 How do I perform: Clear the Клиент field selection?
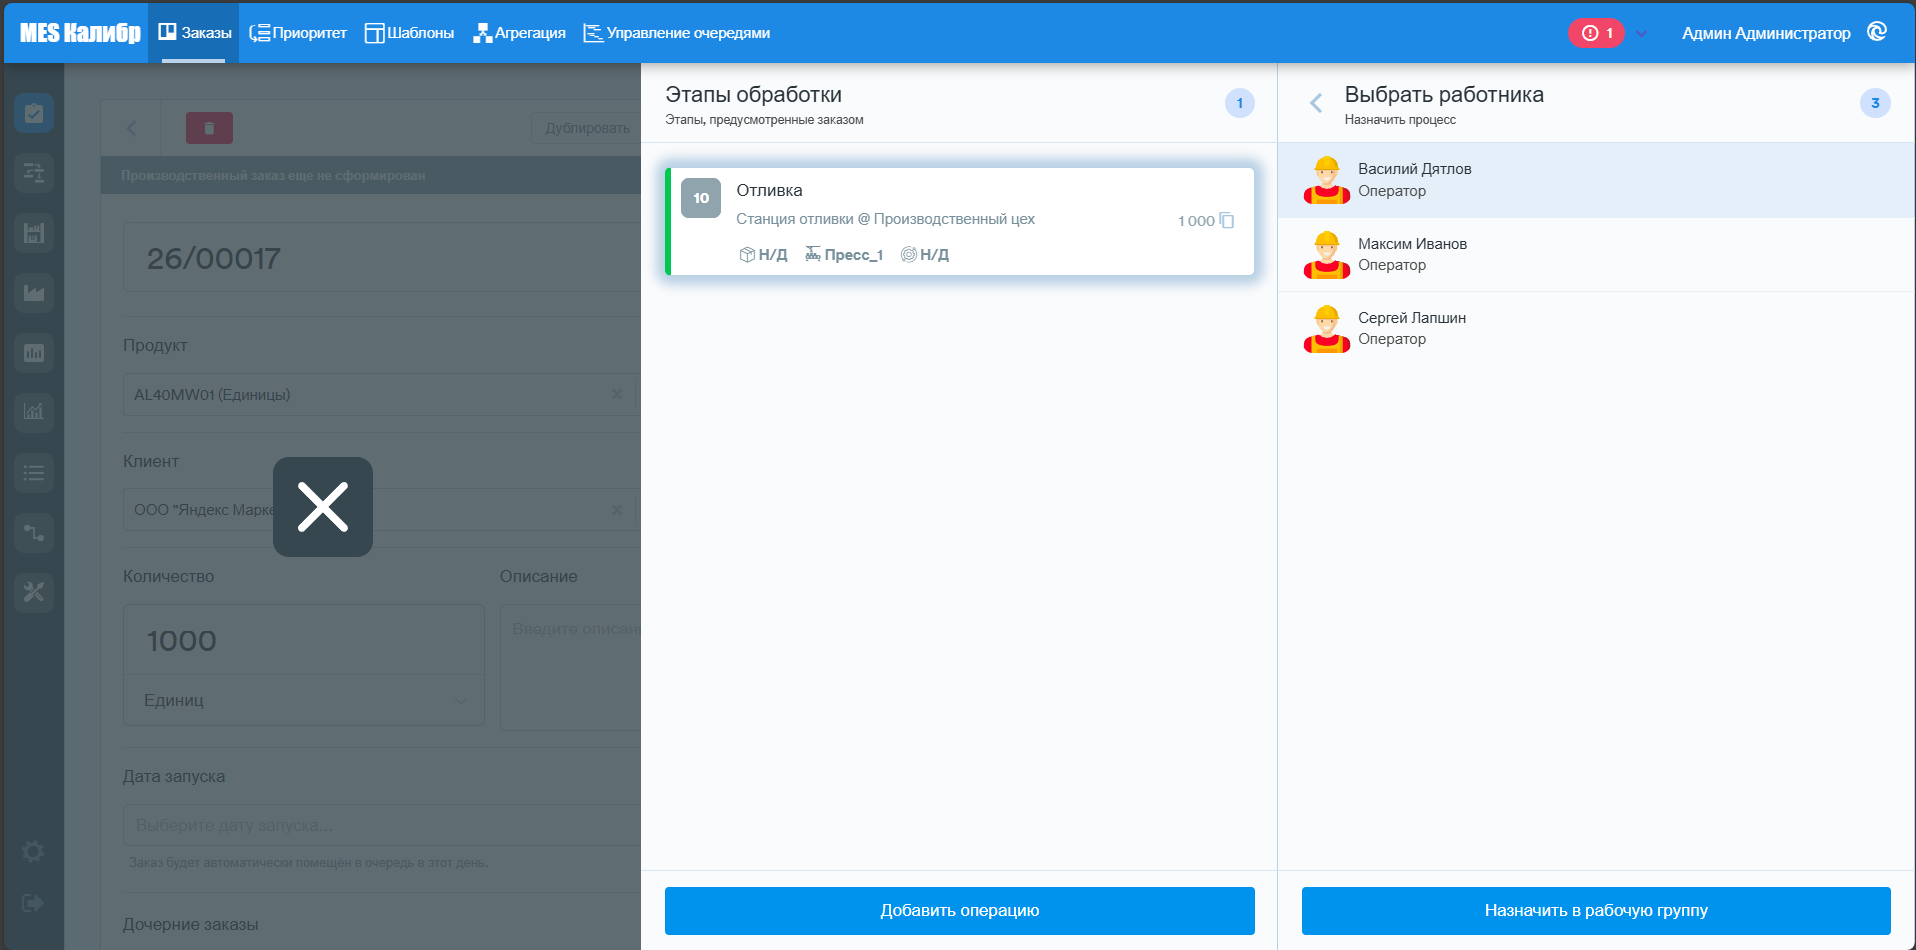point(616,510)
